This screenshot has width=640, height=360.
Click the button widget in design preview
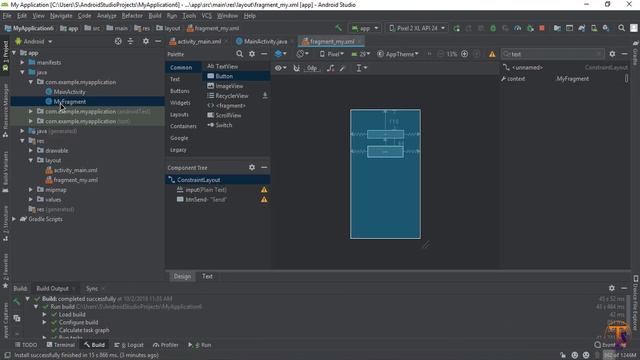point(385,152)
